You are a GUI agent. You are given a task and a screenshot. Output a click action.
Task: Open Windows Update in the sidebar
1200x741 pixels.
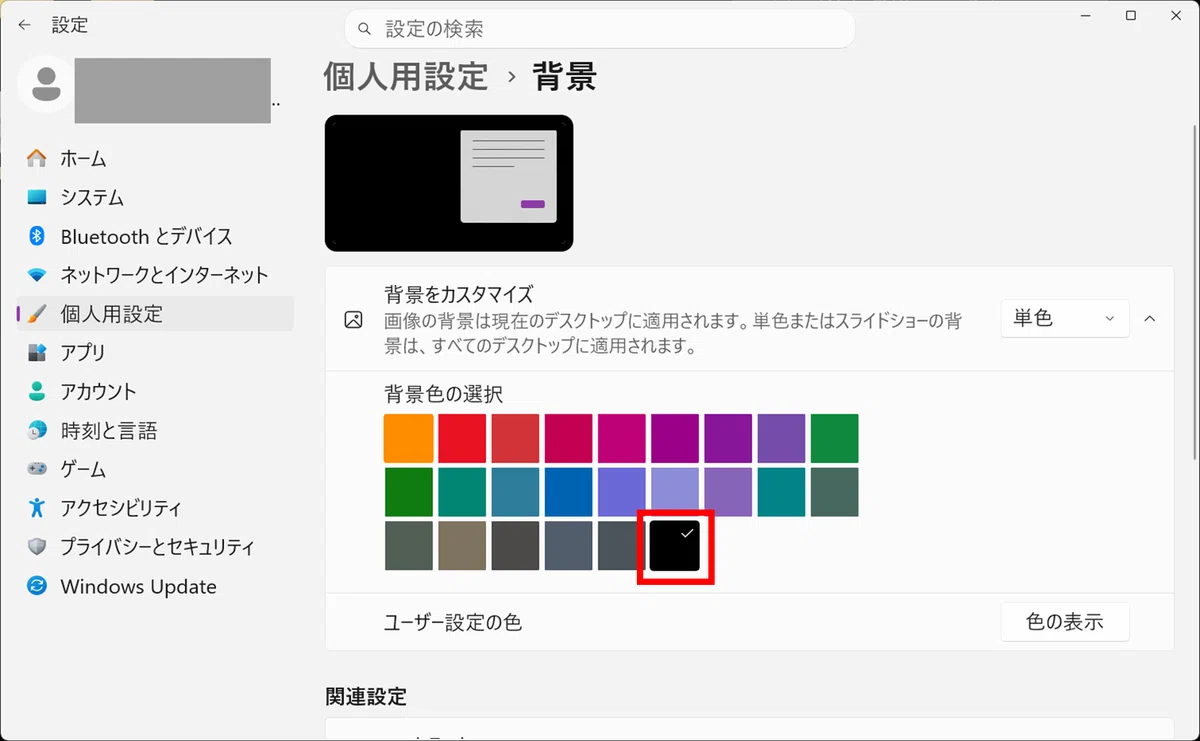(x=155, y=586)
